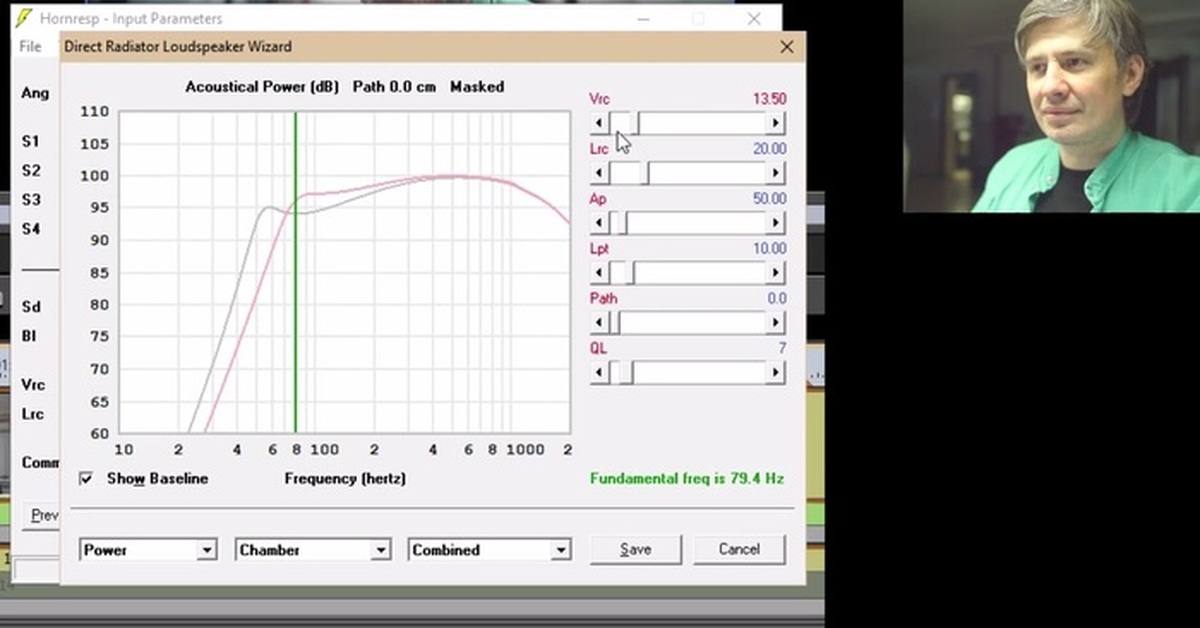The height and width of the screenshot is (628, 1200).
Task: Click Vrc slider left arrow
Action: coord(600,123)
